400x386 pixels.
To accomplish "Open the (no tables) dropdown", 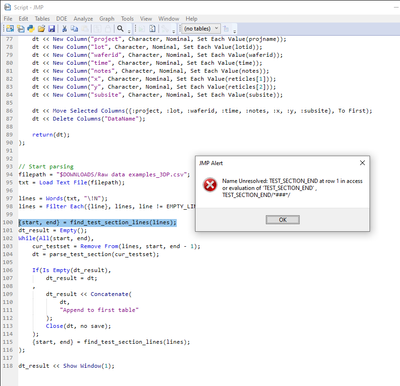I will coord(200,29).
